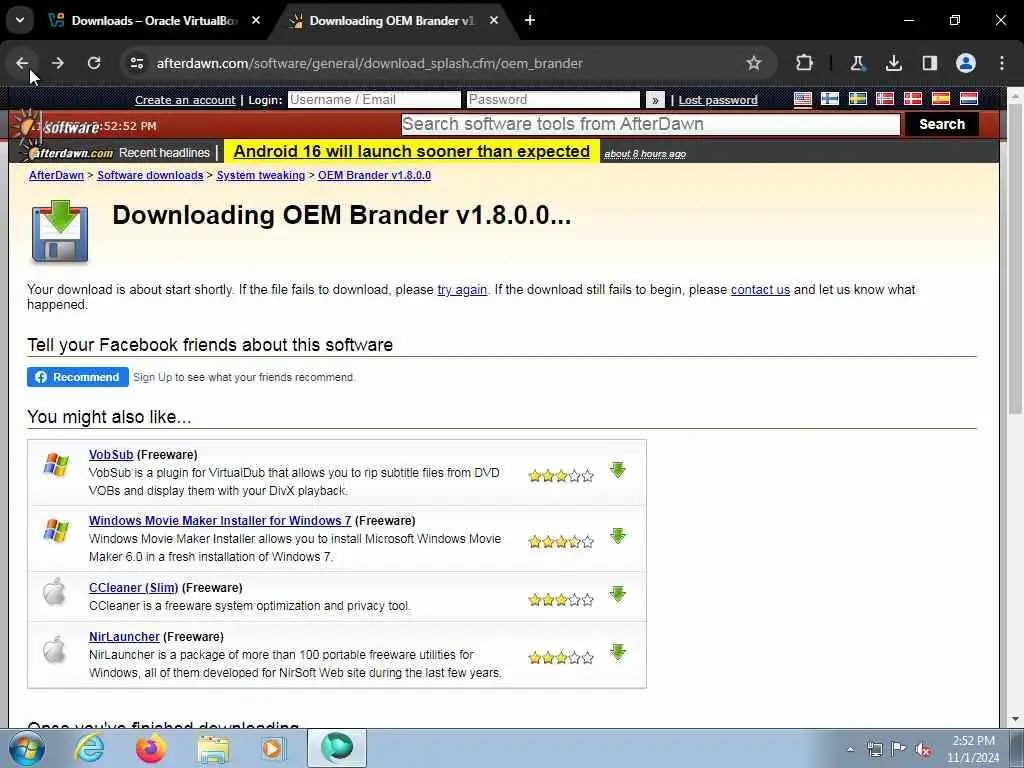
Task: Focus the Username / Email field
Action: 374,99
